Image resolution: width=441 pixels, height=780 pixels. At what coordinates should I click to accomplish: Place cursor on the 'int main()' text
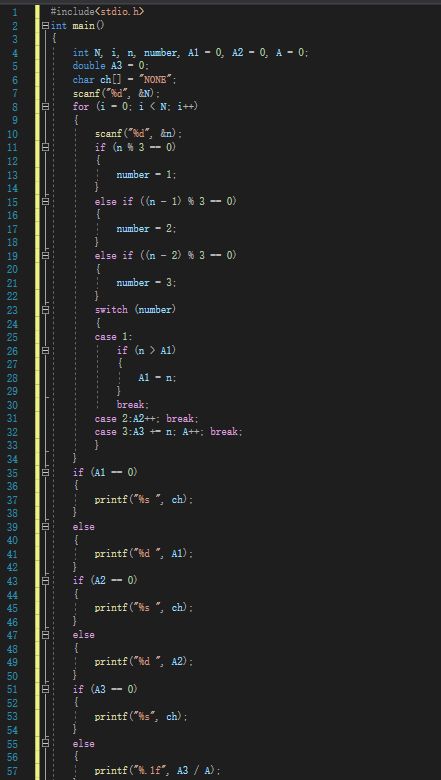pos(78,25)
